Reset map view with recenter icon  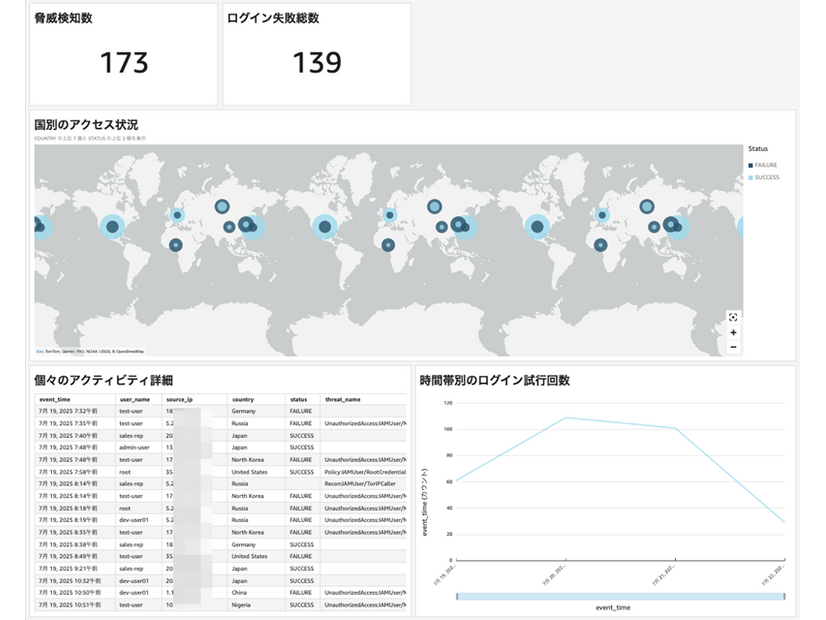(x=733, y=317)
